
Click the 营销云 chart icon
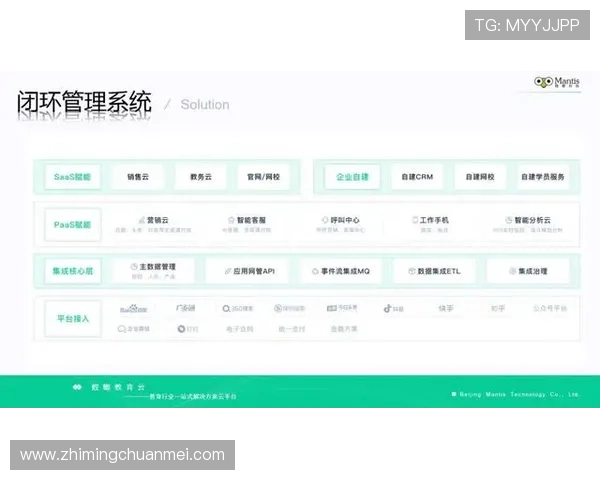[x=142, y=220]
